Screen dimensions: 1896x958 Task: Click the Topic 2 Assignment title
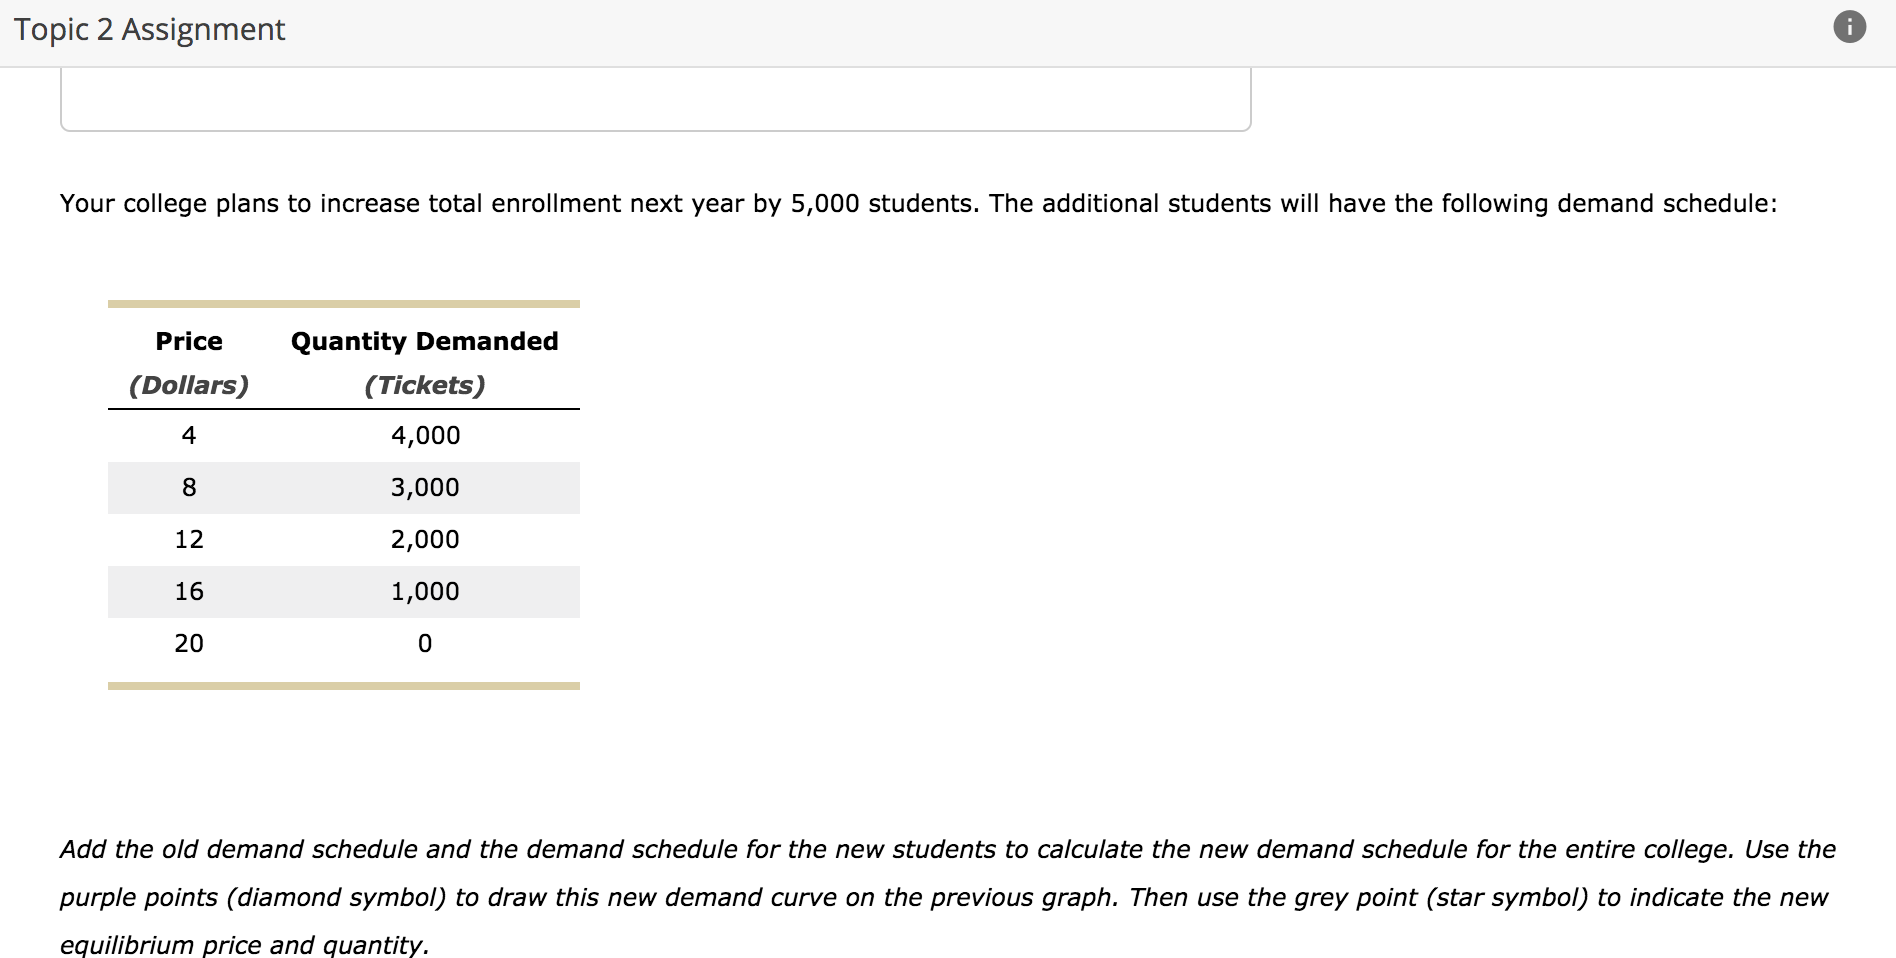click(150, 29)
